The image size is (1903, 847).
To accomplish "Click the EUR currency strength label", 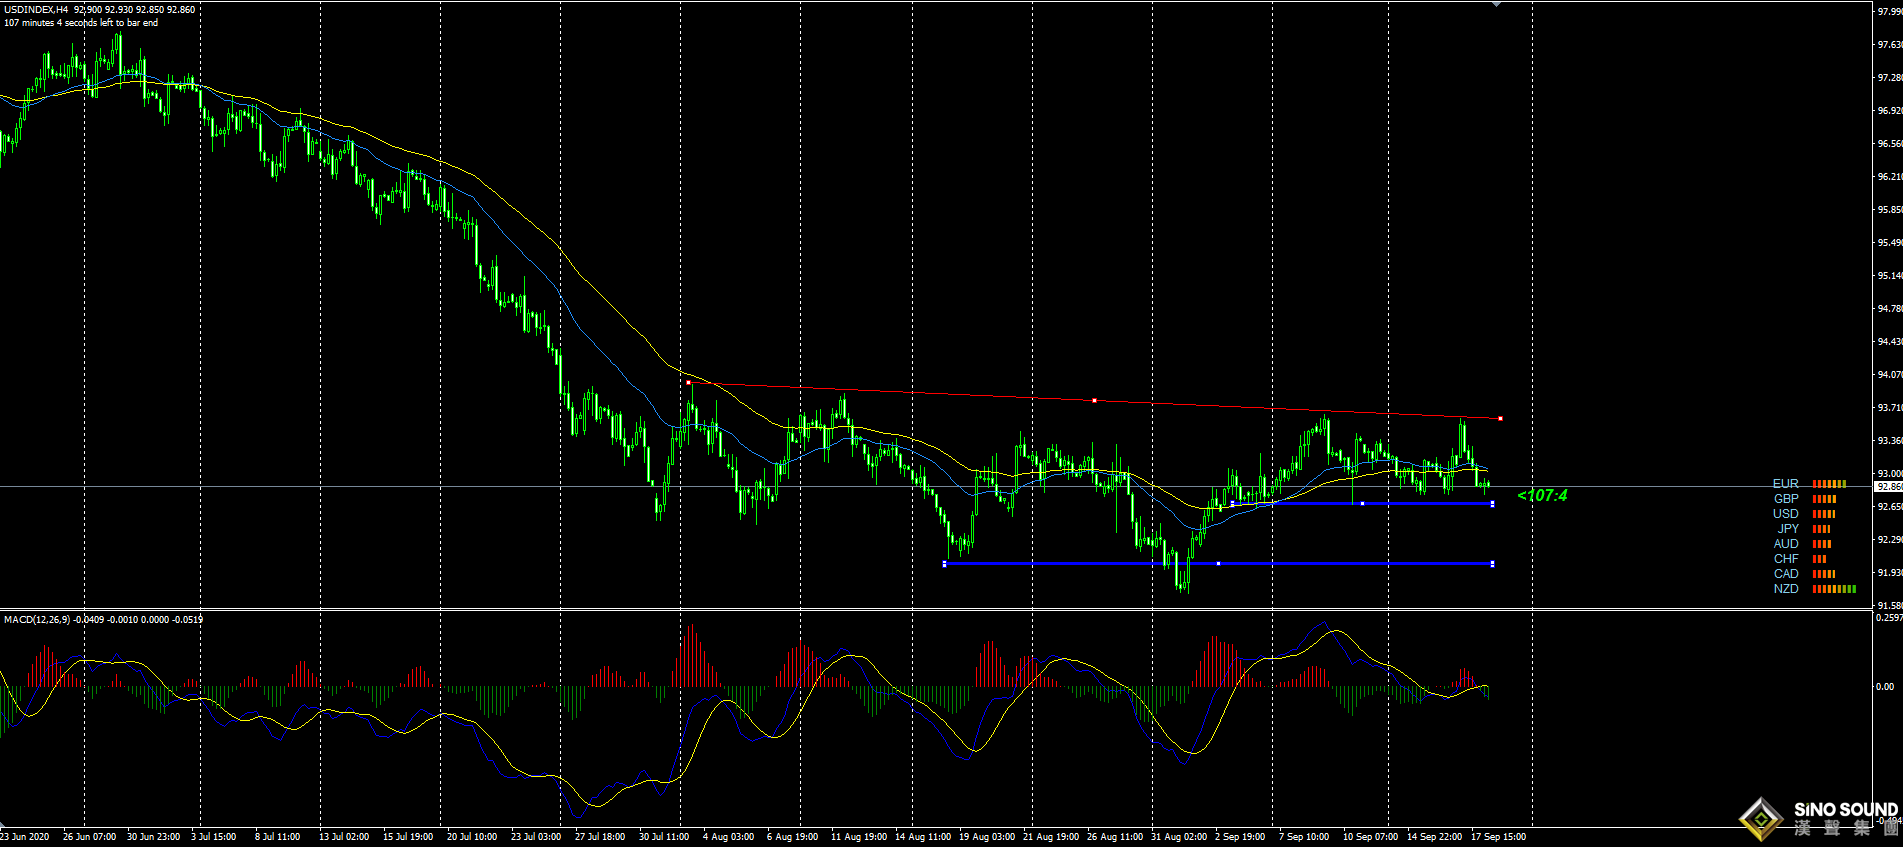I will [1785, 484].
